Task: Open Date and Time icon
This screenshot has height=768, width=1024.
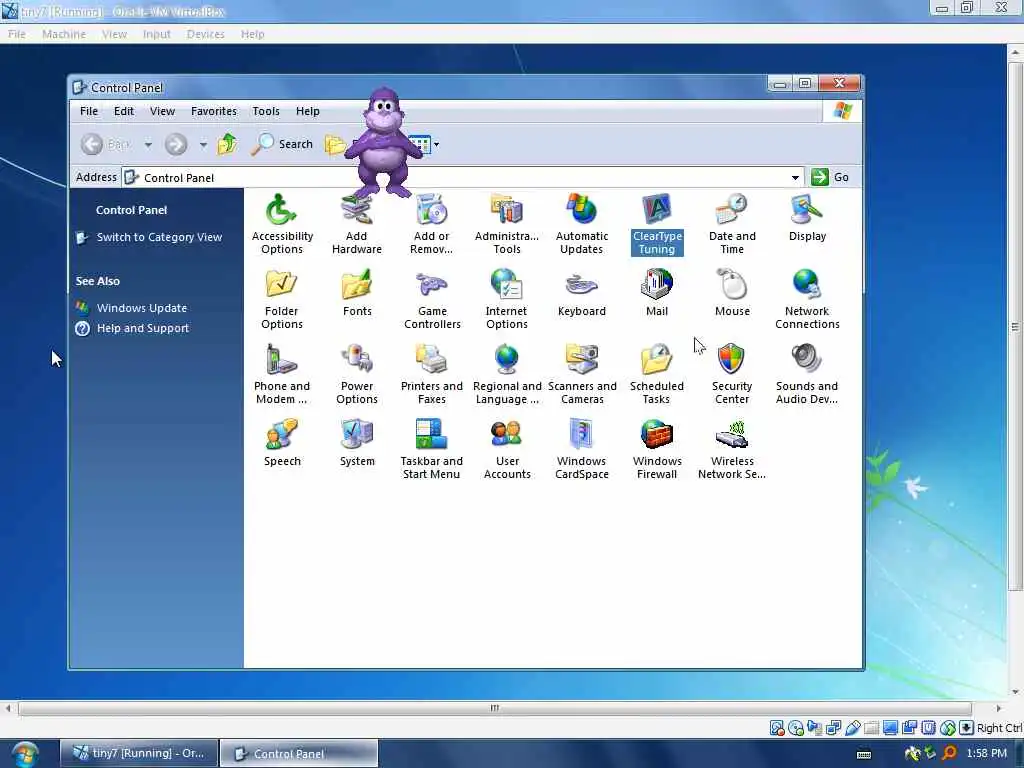Action: [732, 223]
